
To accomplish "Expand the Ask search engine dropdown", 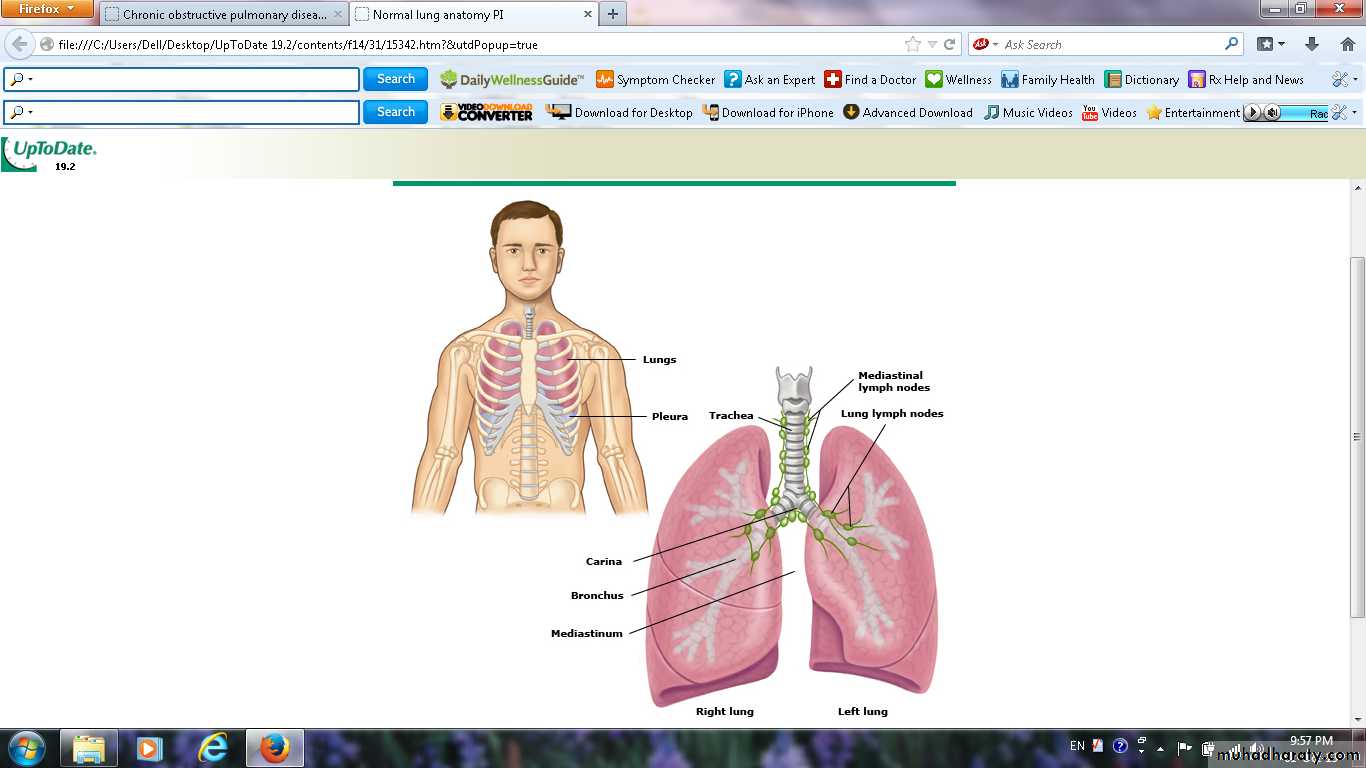I will (x=986, y=45).
